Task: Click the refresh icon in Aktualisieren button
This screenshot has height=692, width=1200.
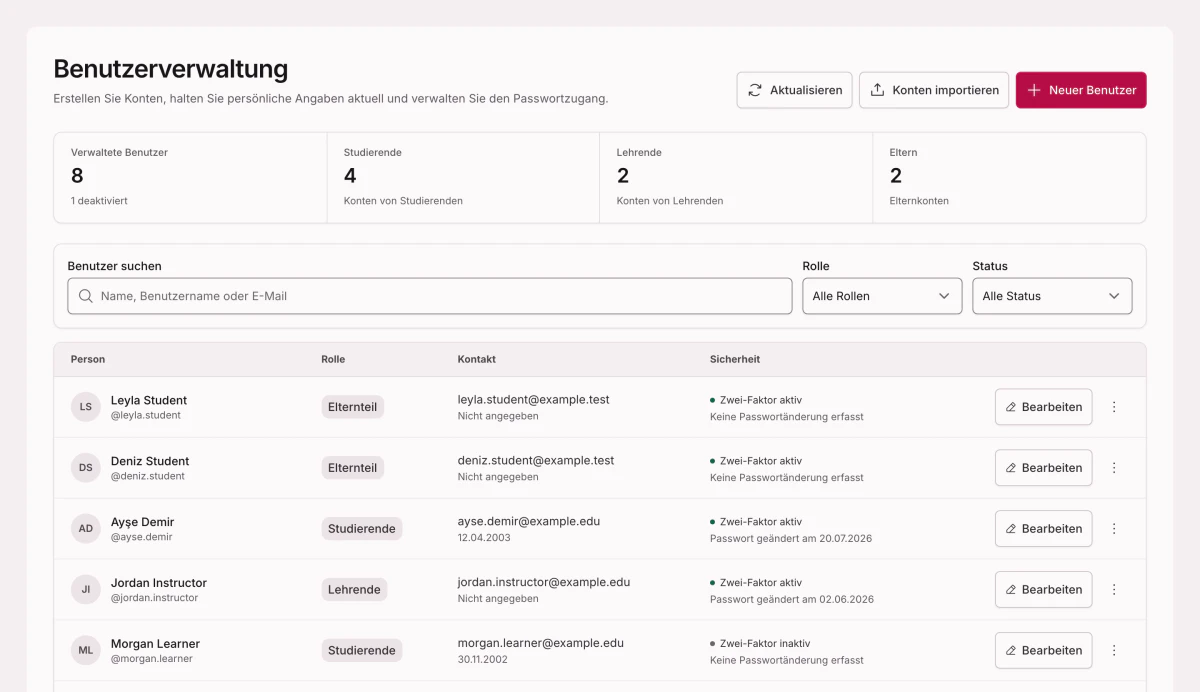Action: tap(755, 90)
